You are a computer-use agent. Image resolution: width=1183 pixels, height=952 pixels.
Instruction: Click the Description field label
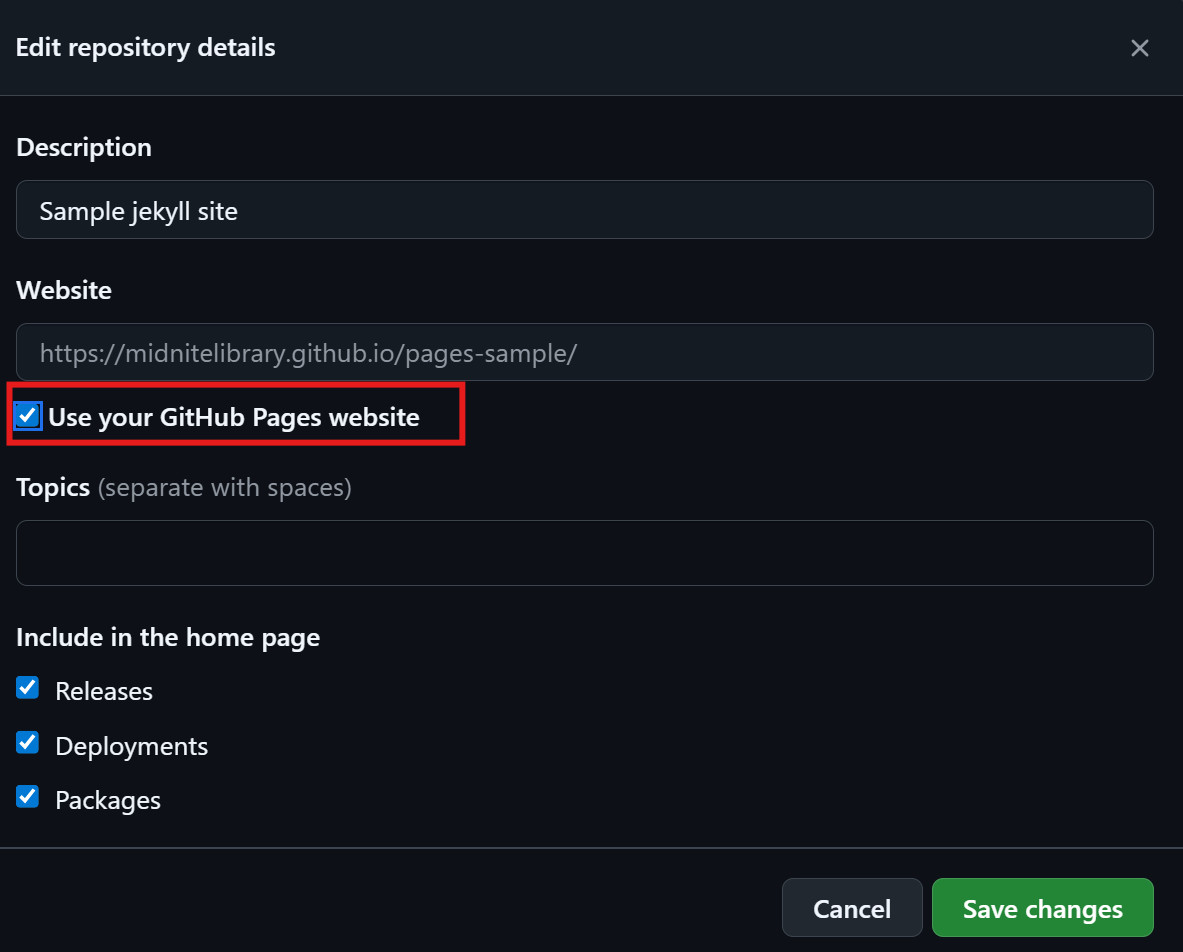[84, 147]
